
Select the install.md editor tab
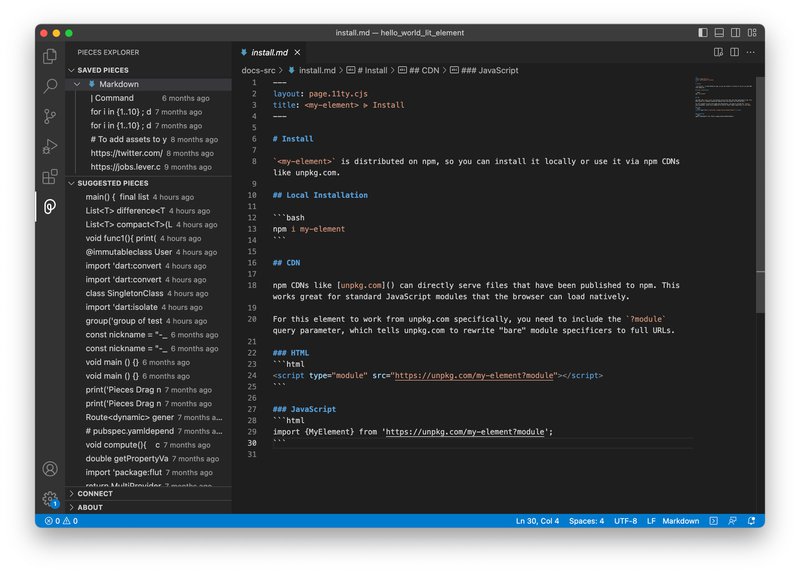(x=270, y=53)
